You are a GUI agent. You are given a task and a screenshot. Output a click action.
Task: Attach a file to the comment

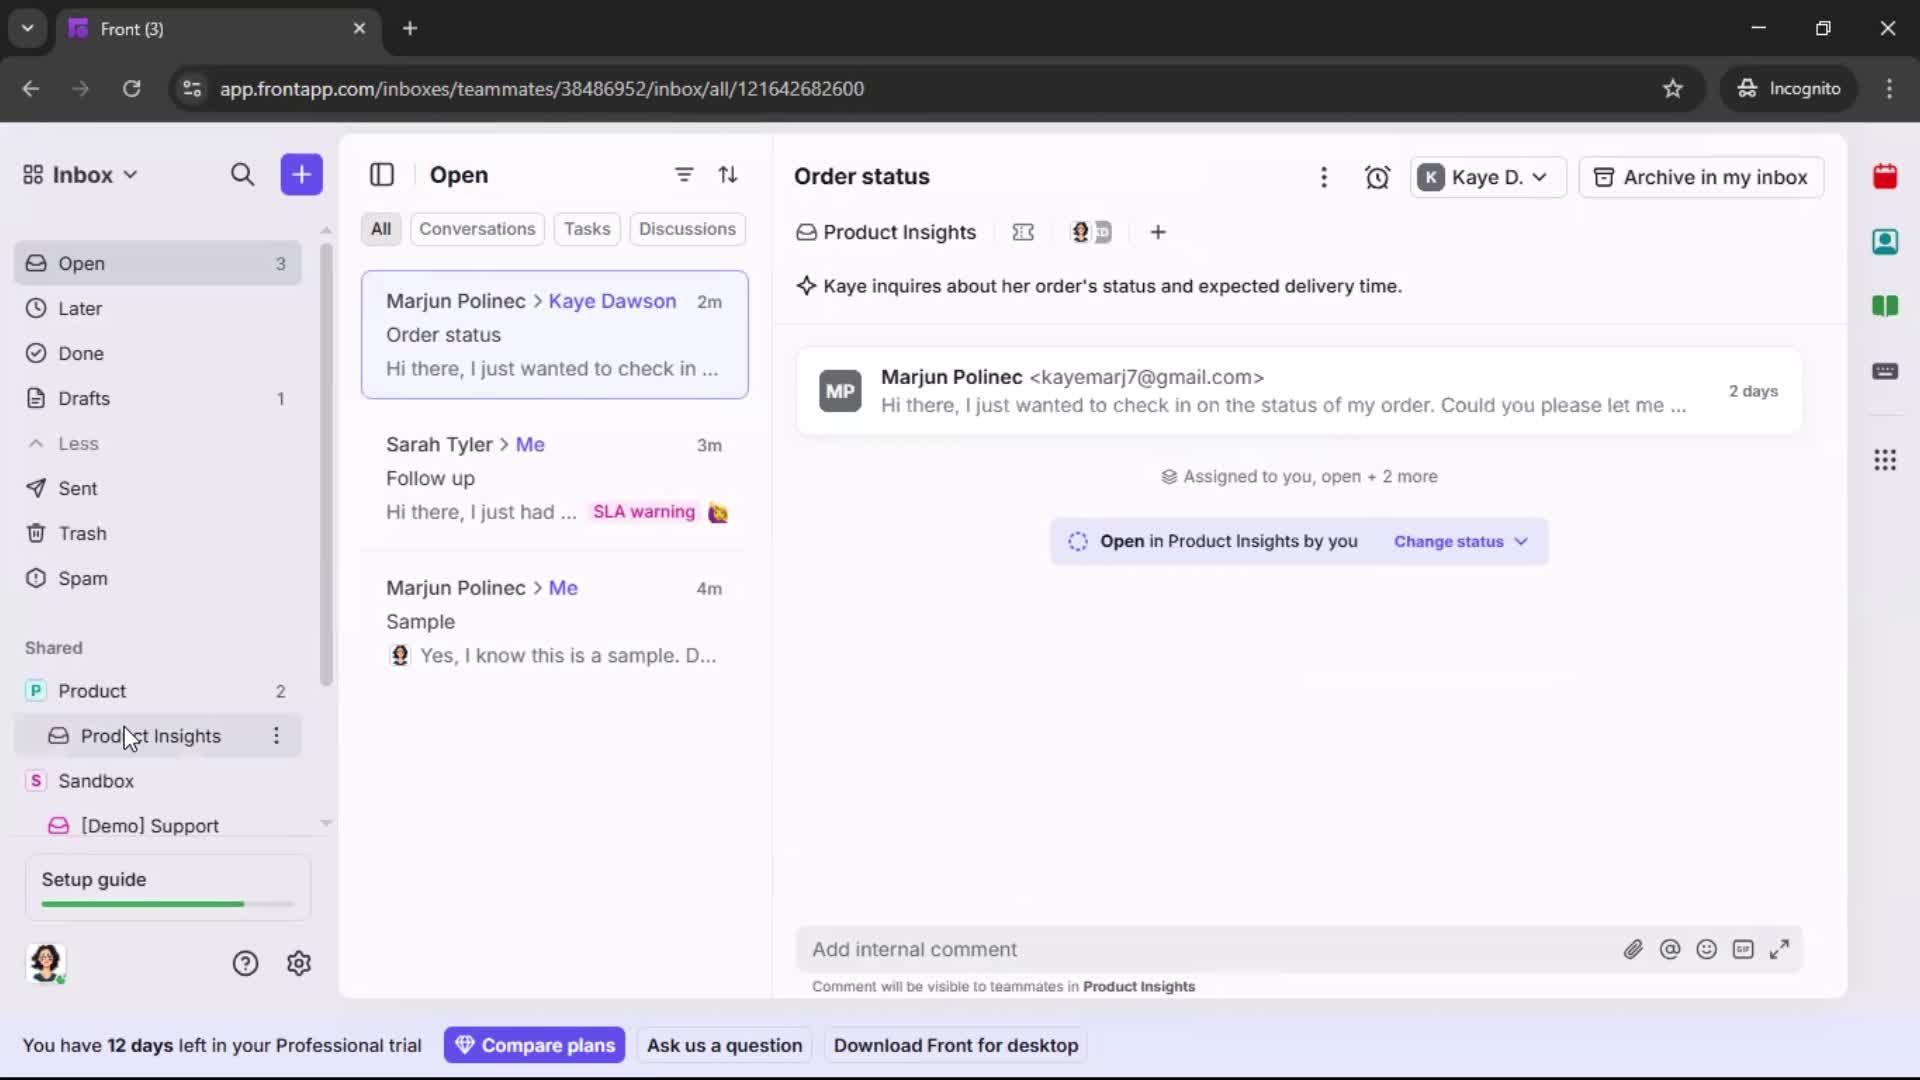(x=1634, y=950)
